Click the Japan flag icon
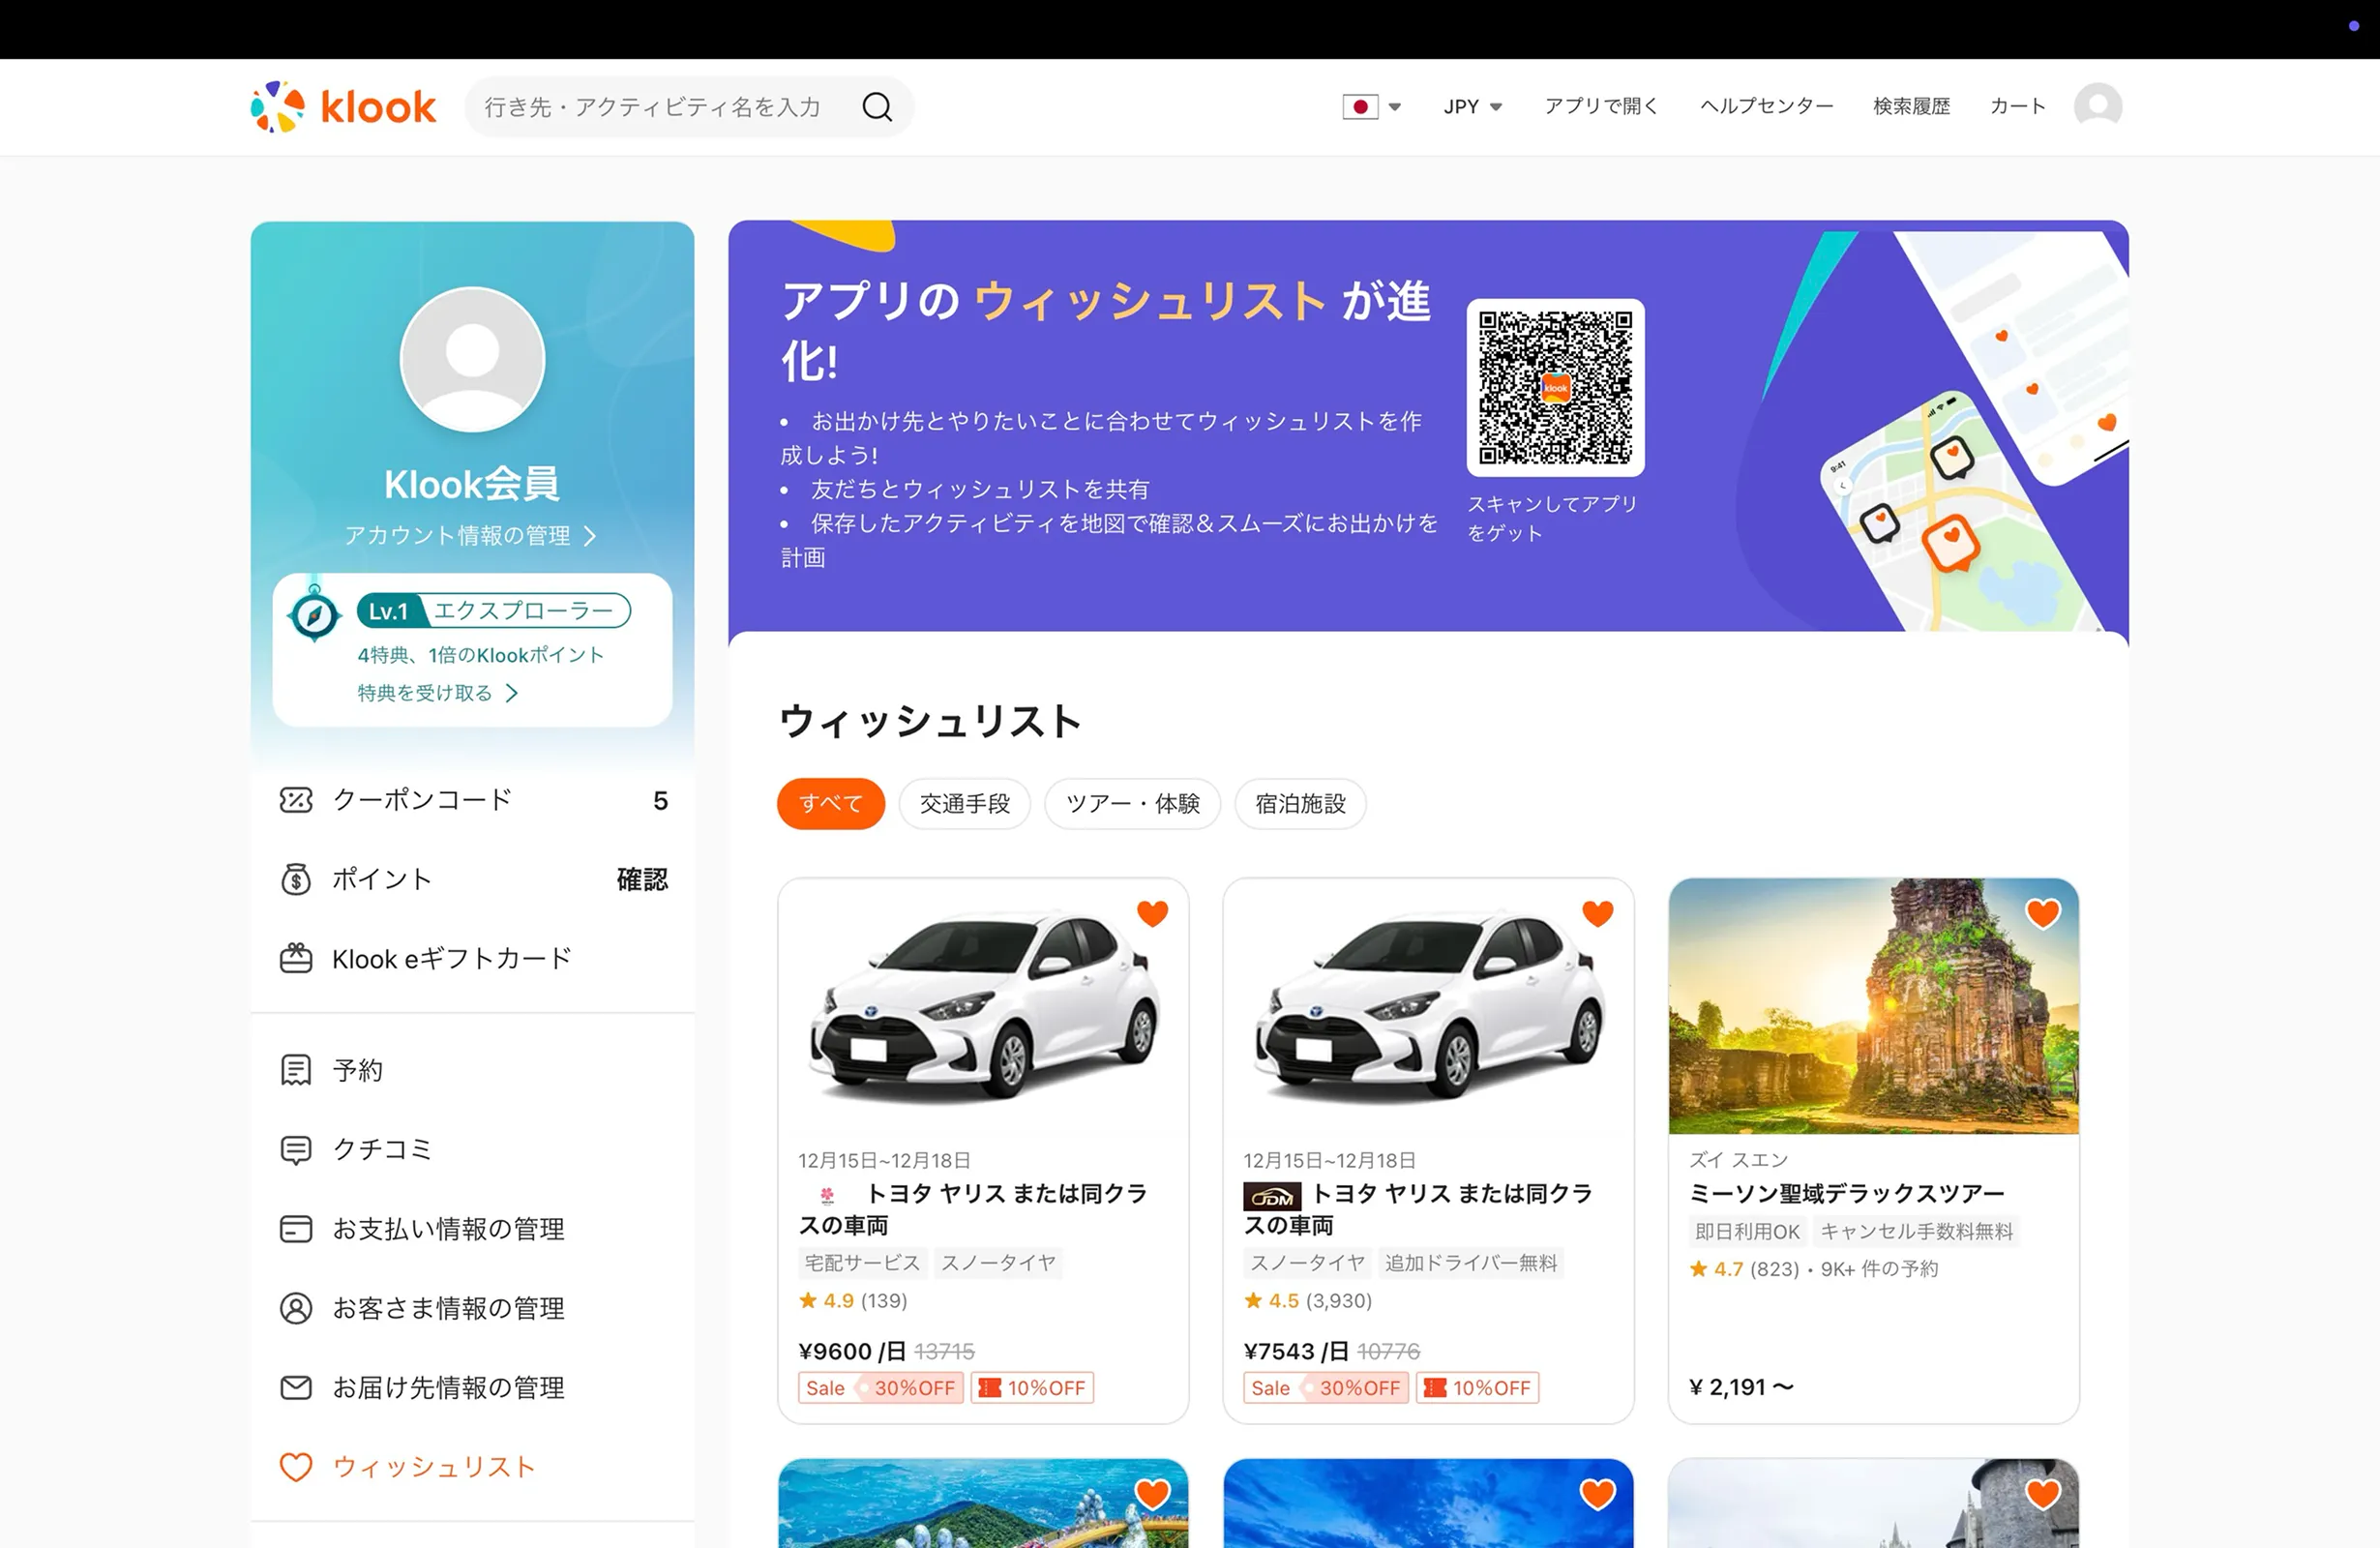 1360,106
